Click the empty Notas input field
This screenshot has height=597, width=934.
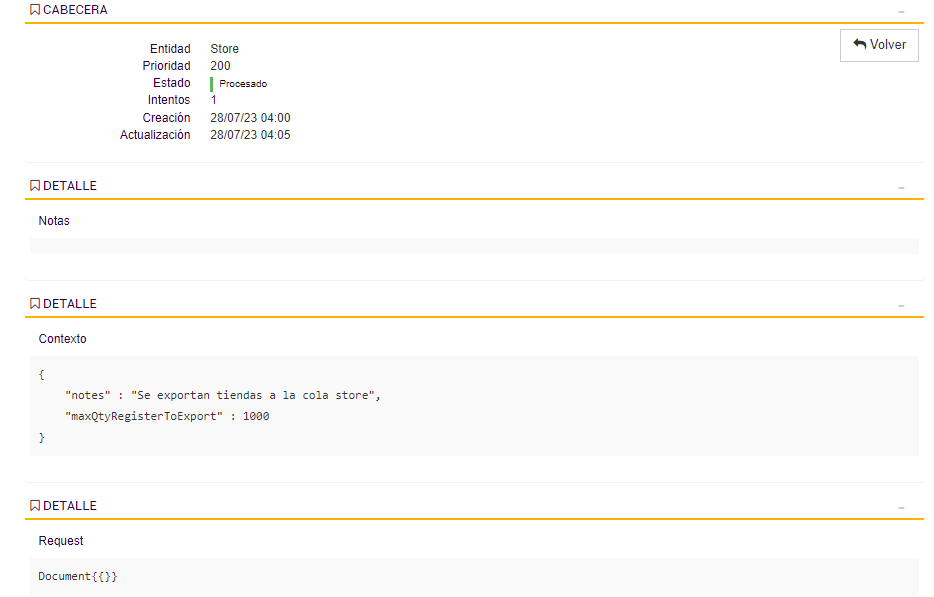coord(470,245)
